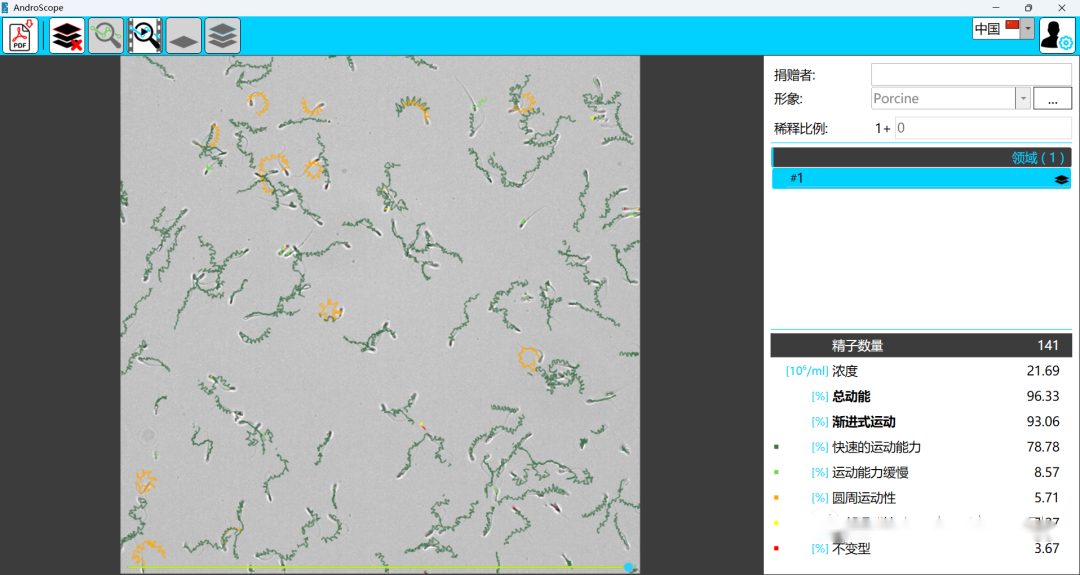Image resolution: width=1080 pixels, height=575 pixels.
Task: Click the concentration value 21.69
Action: pos(1043,371)
